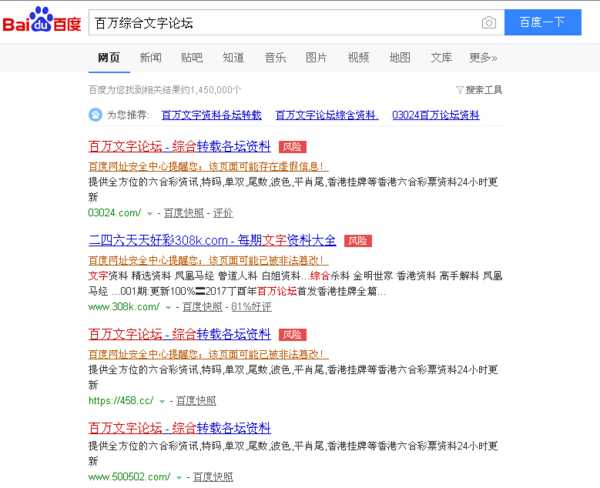
Task: Open suggestion 03024百万论坛资料
Action: point(436,115)
